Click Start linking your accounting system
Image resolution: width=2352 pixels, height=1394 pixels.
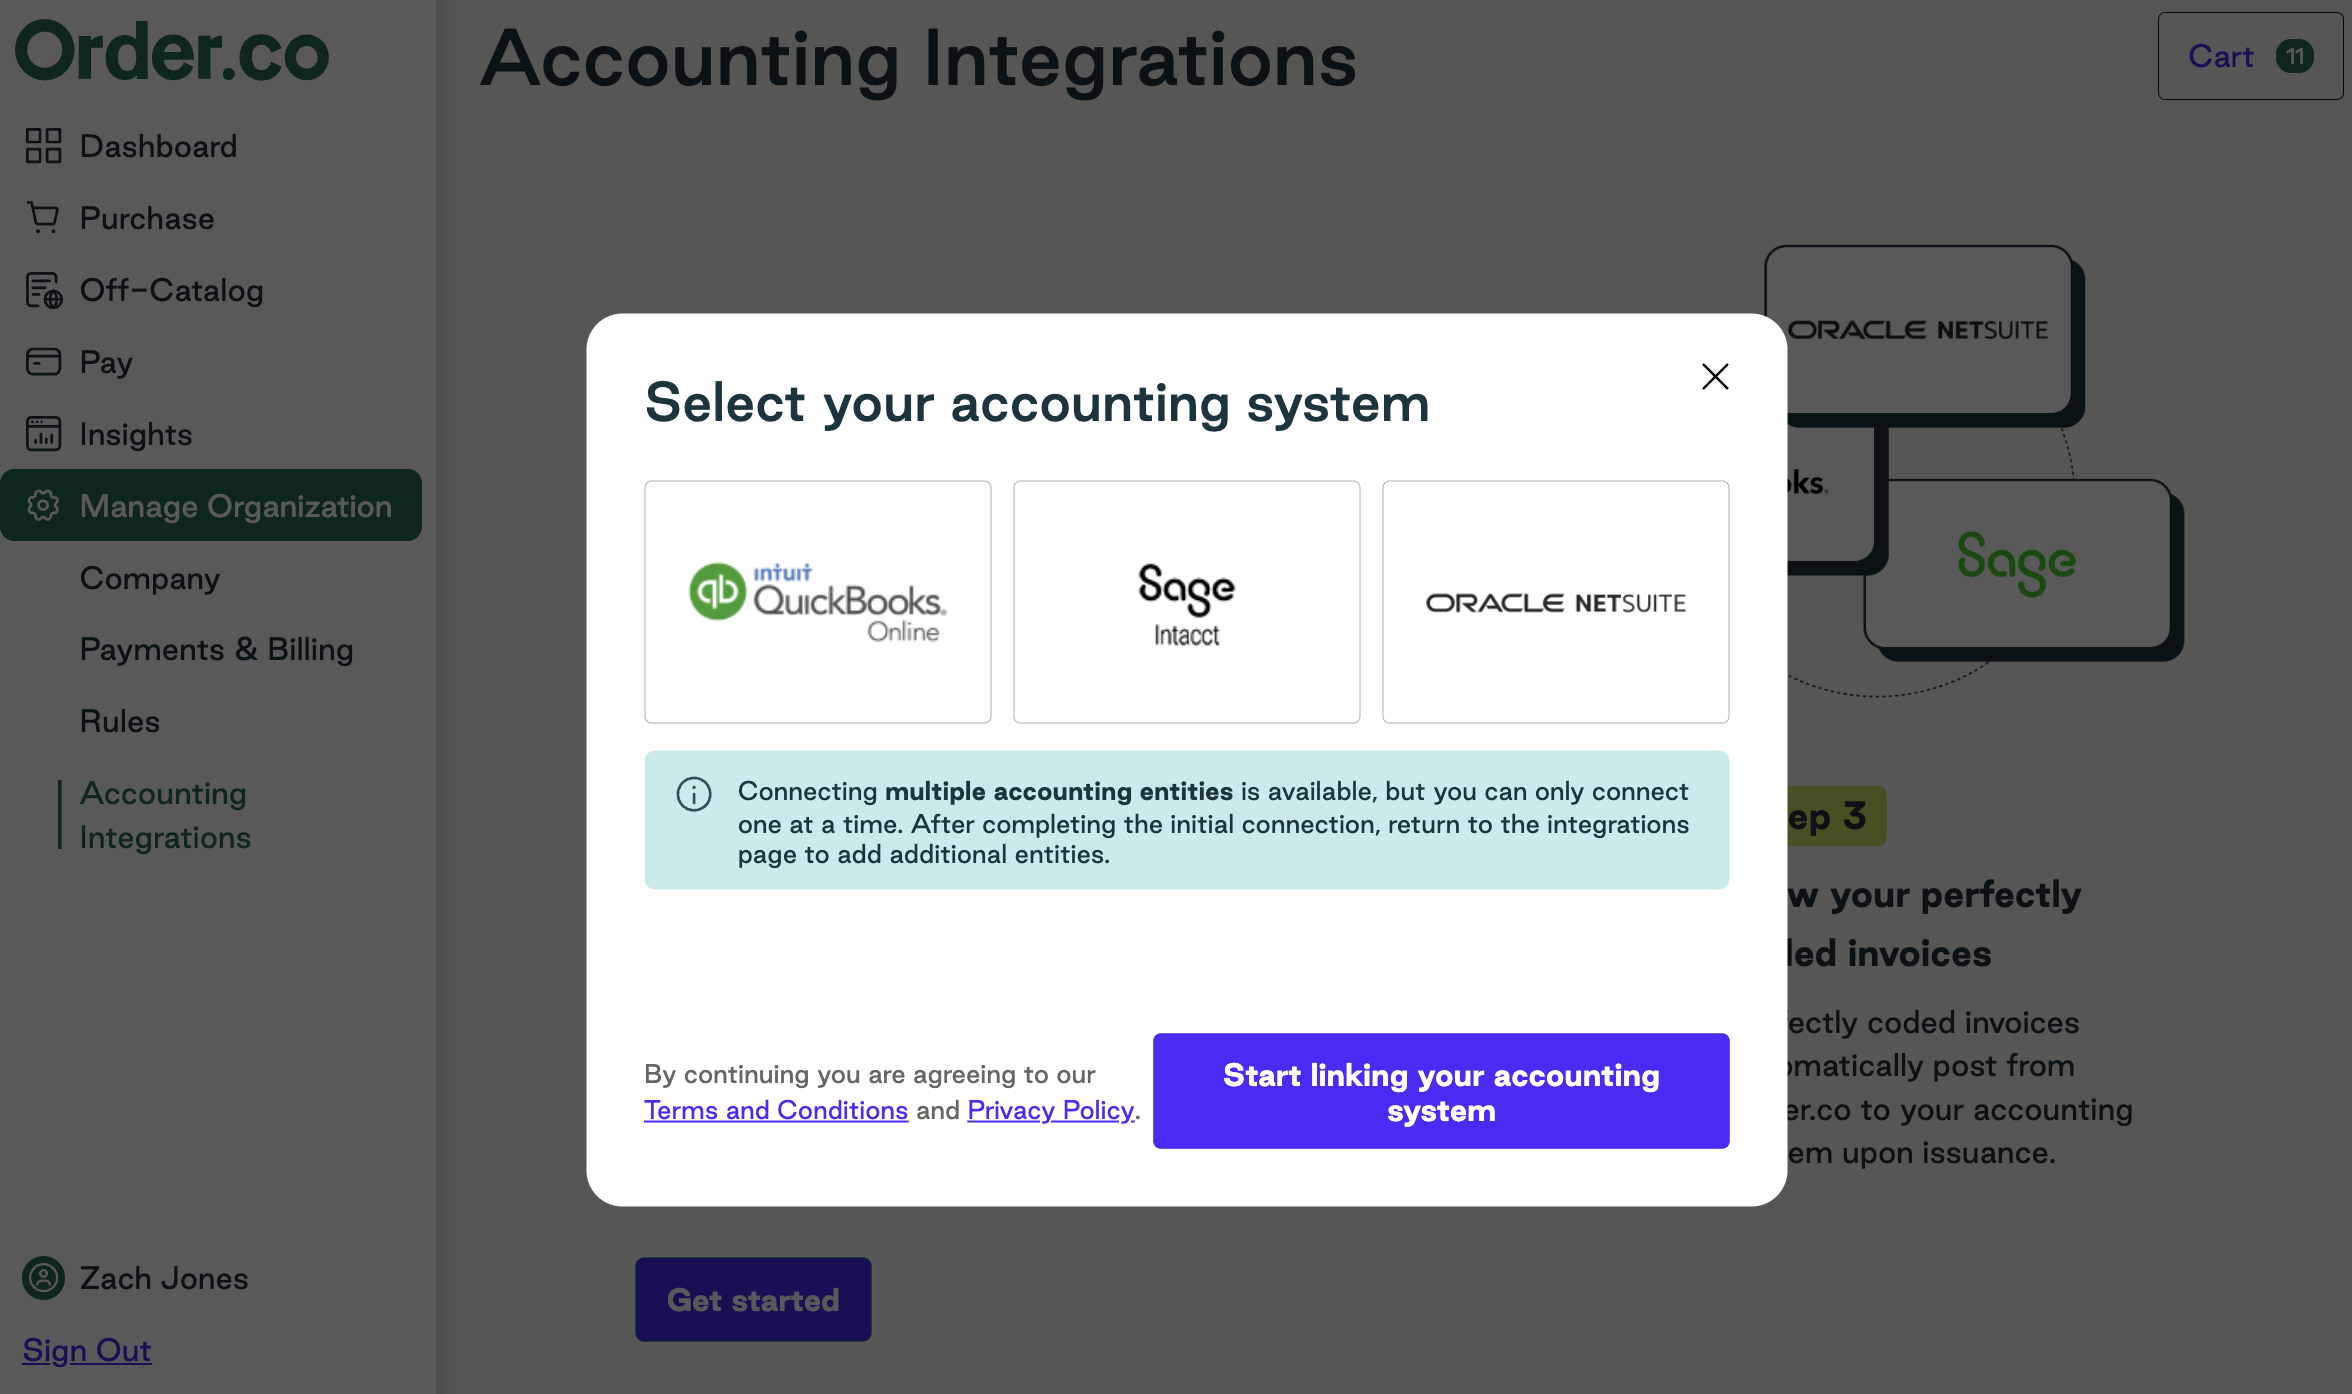click(x=1440, y=1091)
